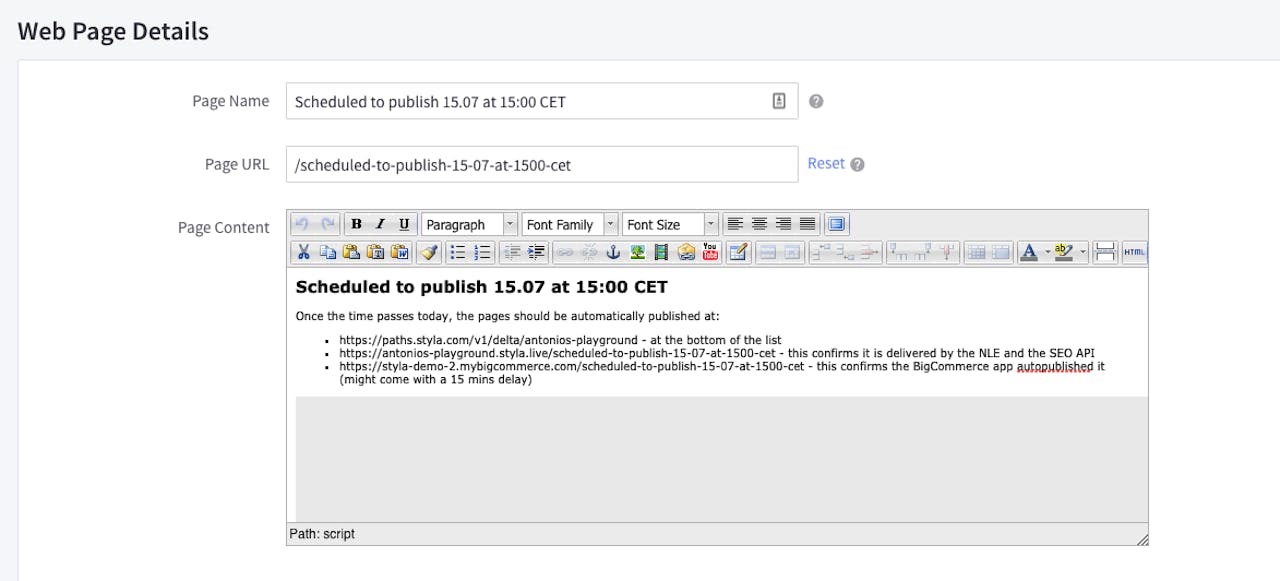Viewport: 1280px width, 581px height.
Task: Toggle underline formatting in the editor
Action: [x=404, y=224]
